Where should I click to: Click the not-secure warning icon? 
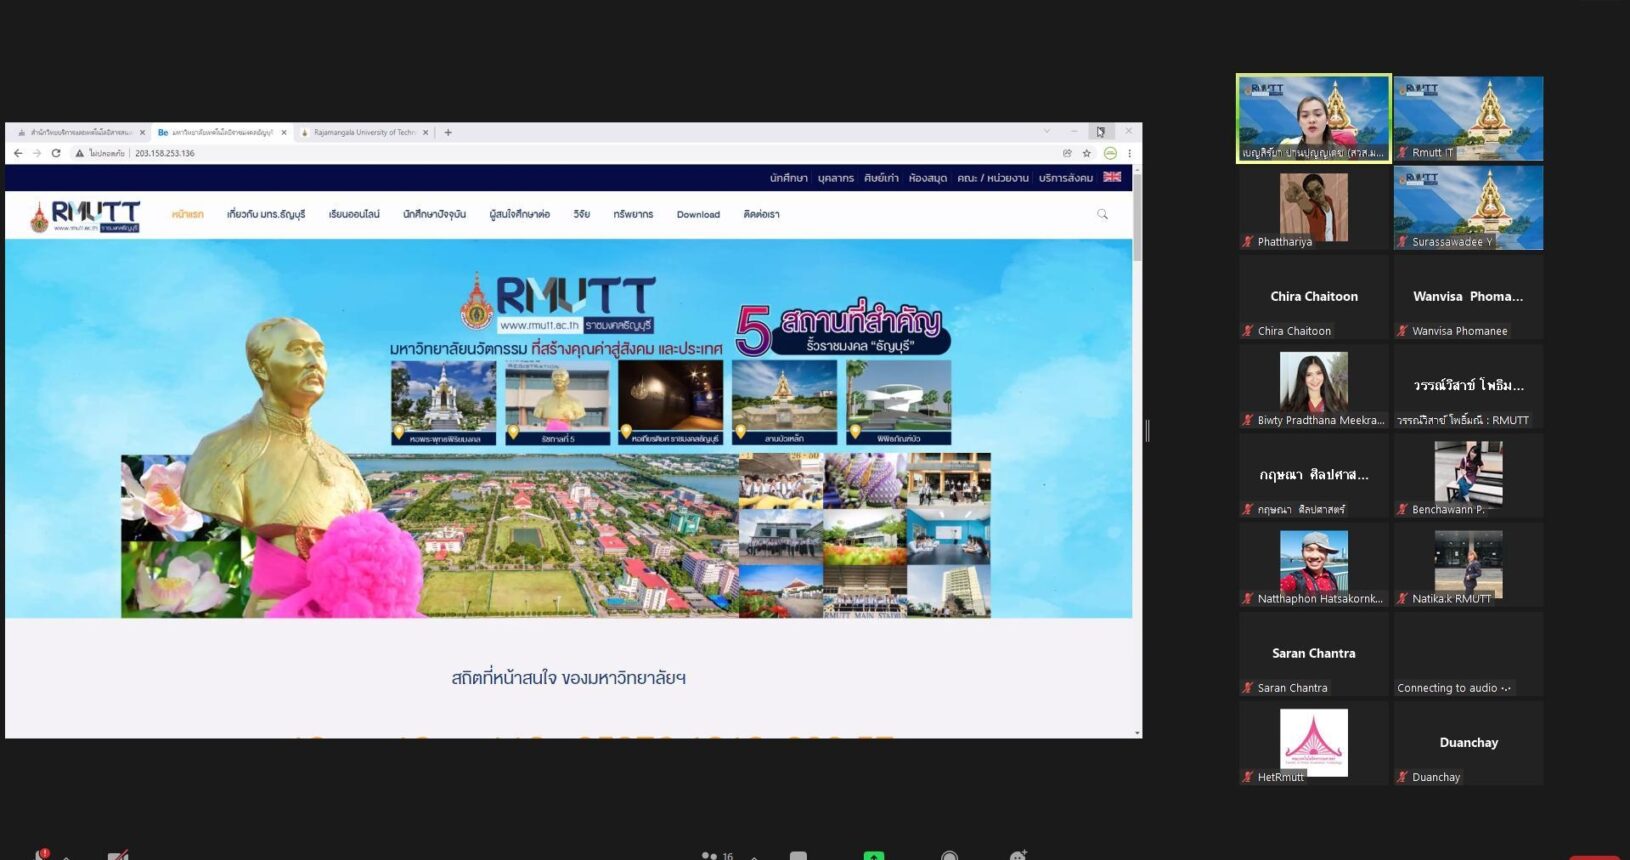click(80, 153)
